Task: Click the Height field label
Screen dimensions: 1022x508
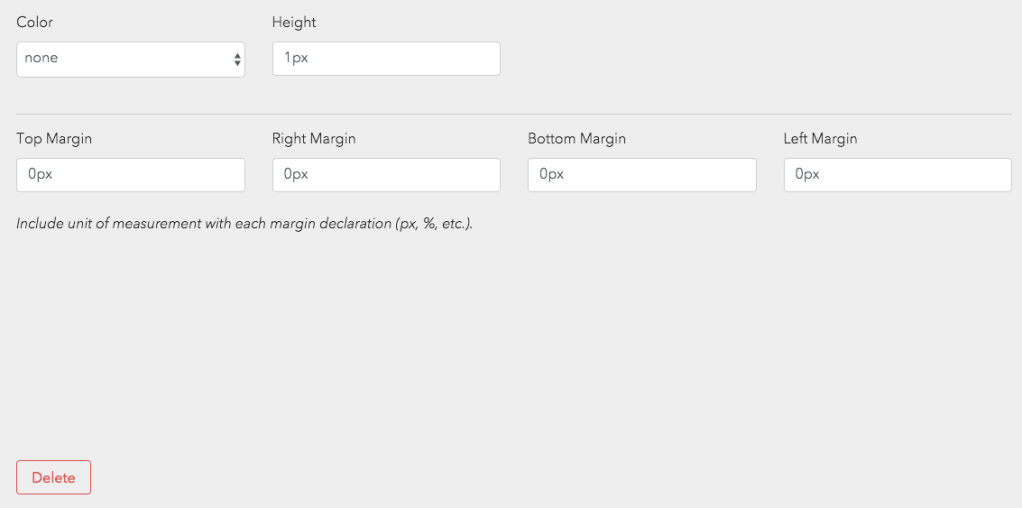Action: pyautogui.click(x=294, y=22)
